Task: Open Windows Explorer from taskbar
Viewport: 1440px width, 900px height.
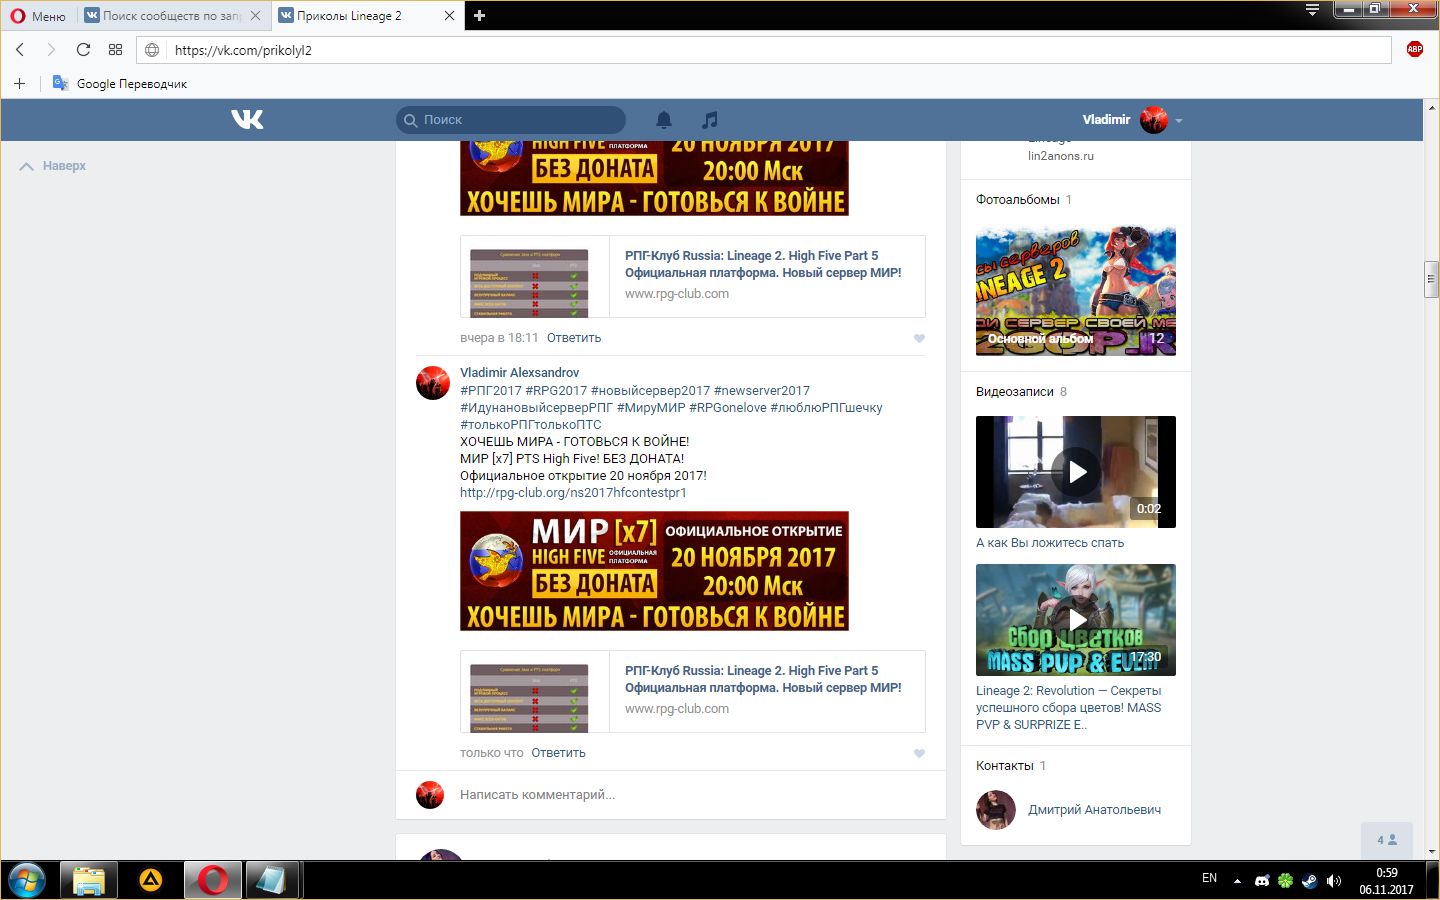Action: click(x=89, y=880)
